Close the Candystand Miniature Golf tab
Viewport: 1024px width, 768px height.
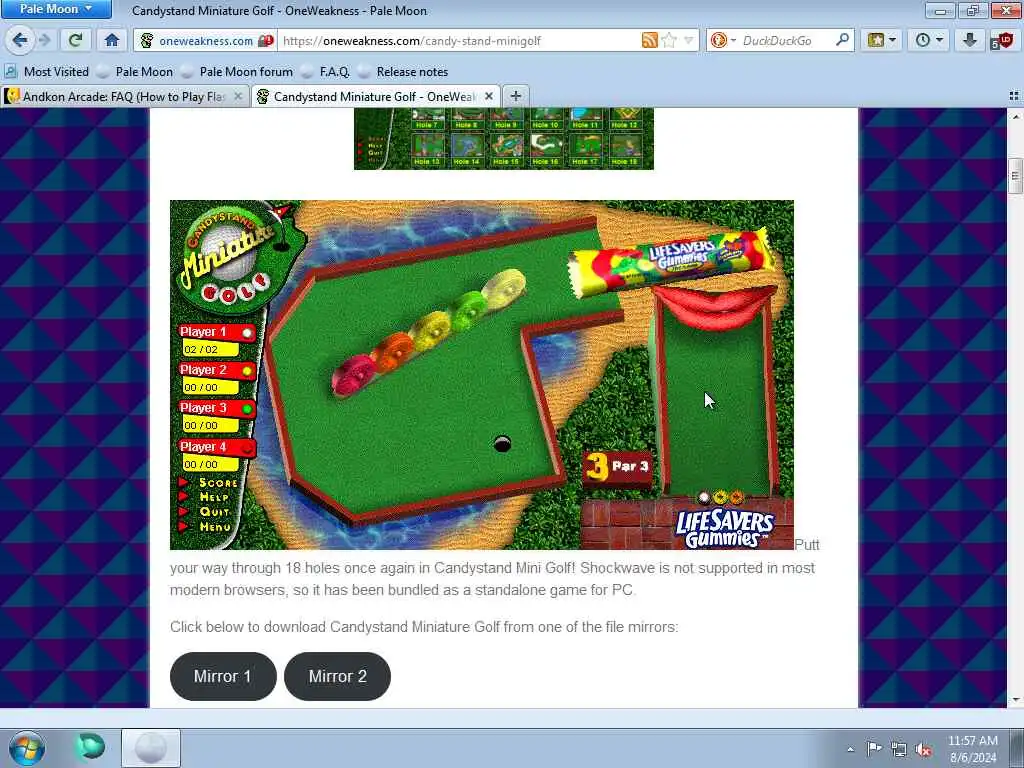pos(488,97)
